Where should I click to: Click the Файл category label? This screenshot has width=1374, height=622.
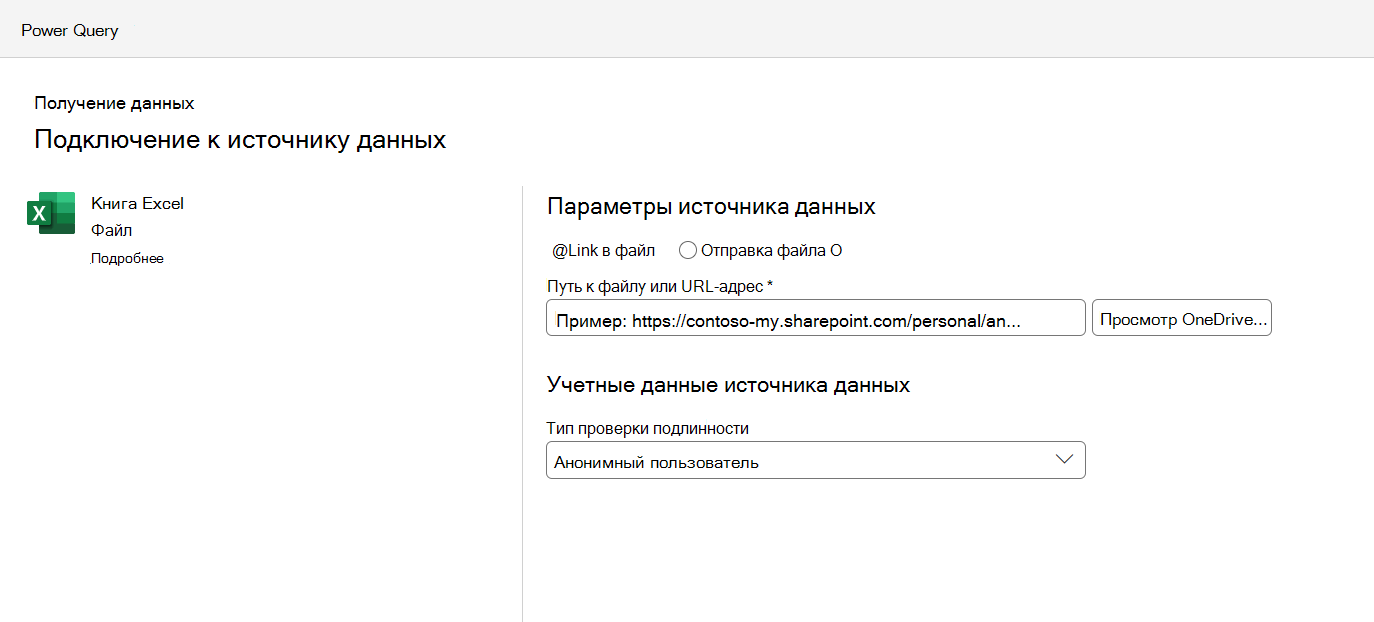point(112,230)
